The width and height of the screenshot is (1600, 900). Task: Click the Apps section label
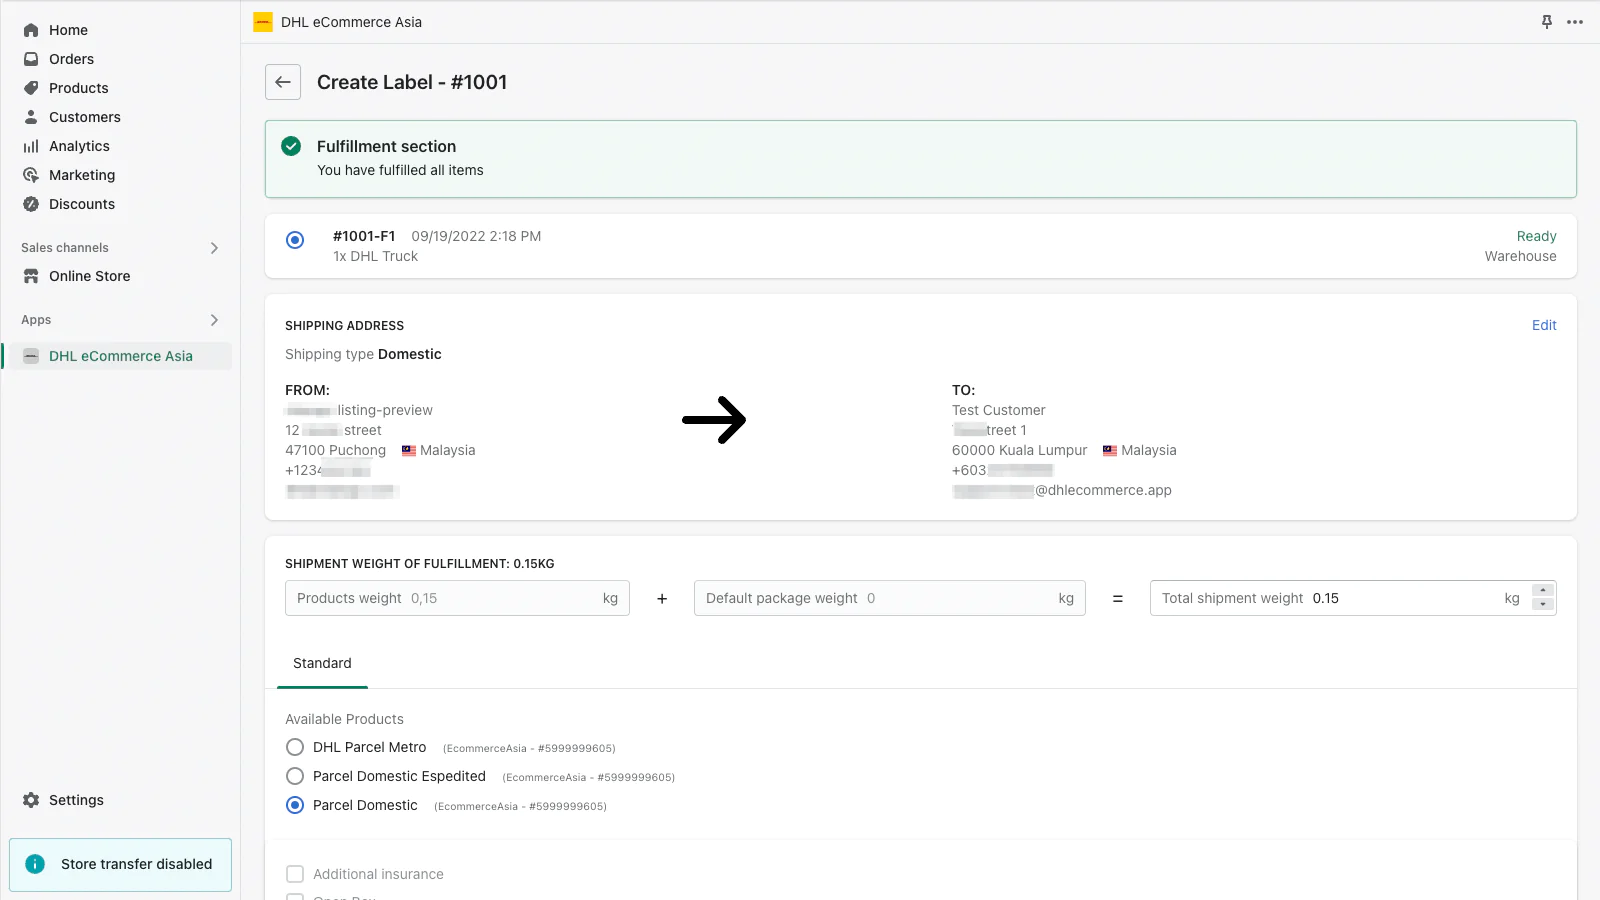coord(36,320)
